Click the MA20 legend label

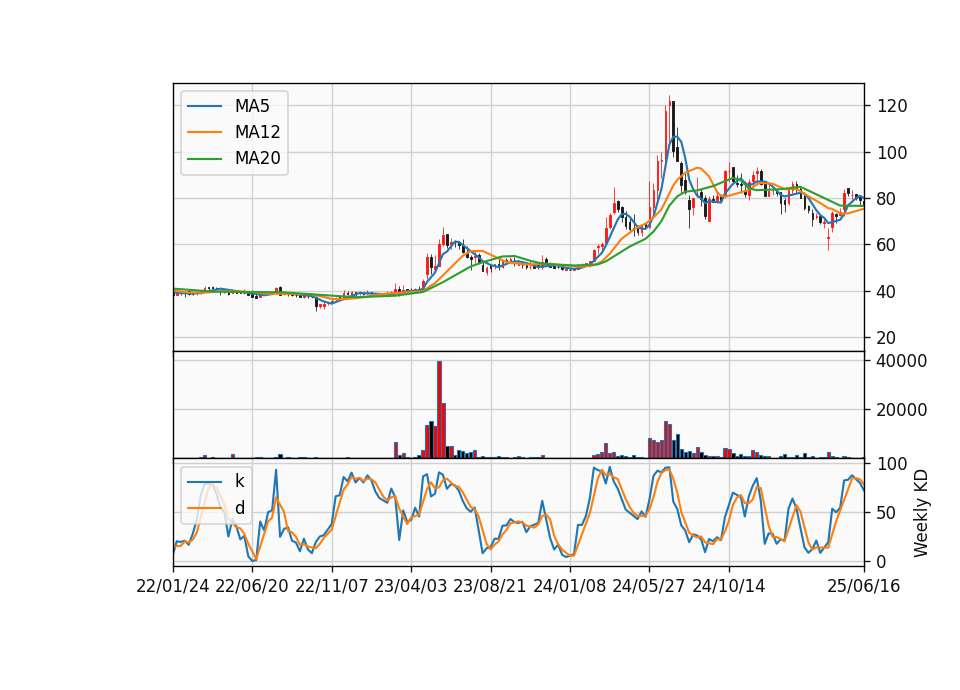point(257,159)
